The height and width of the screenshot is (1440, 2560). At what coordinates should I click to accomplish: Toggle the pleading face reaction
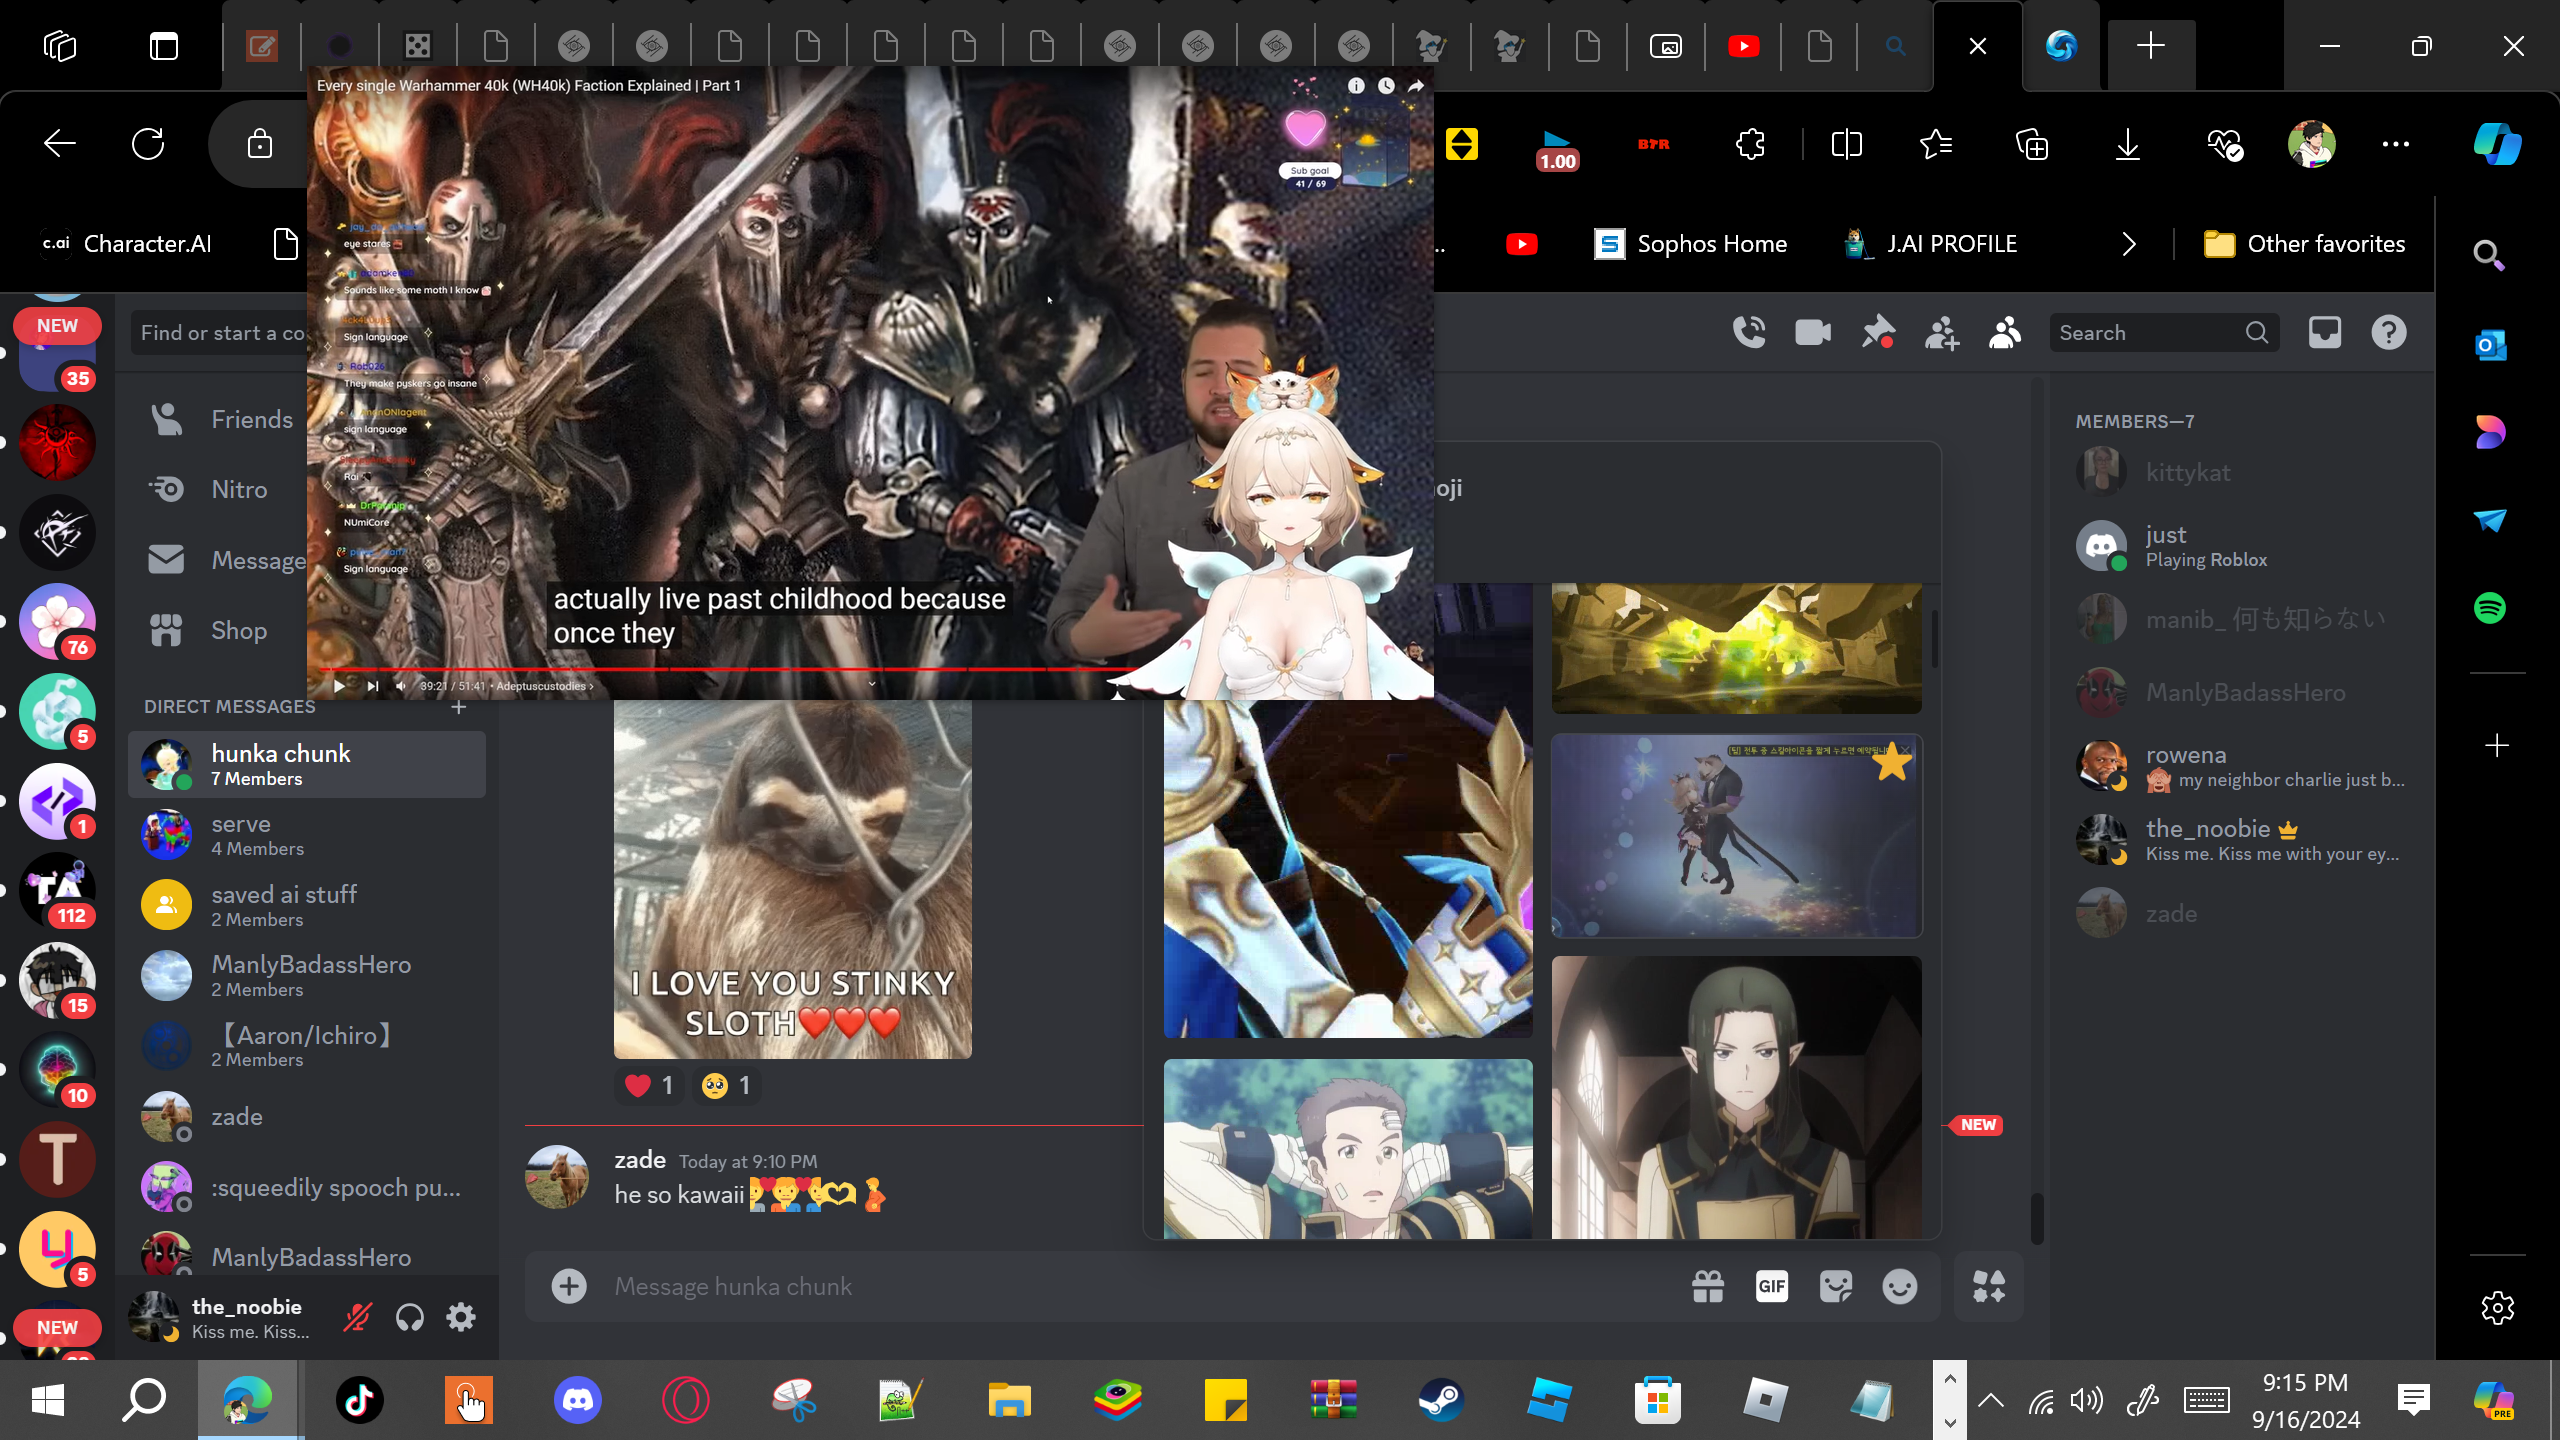[x=727, y=1086]
